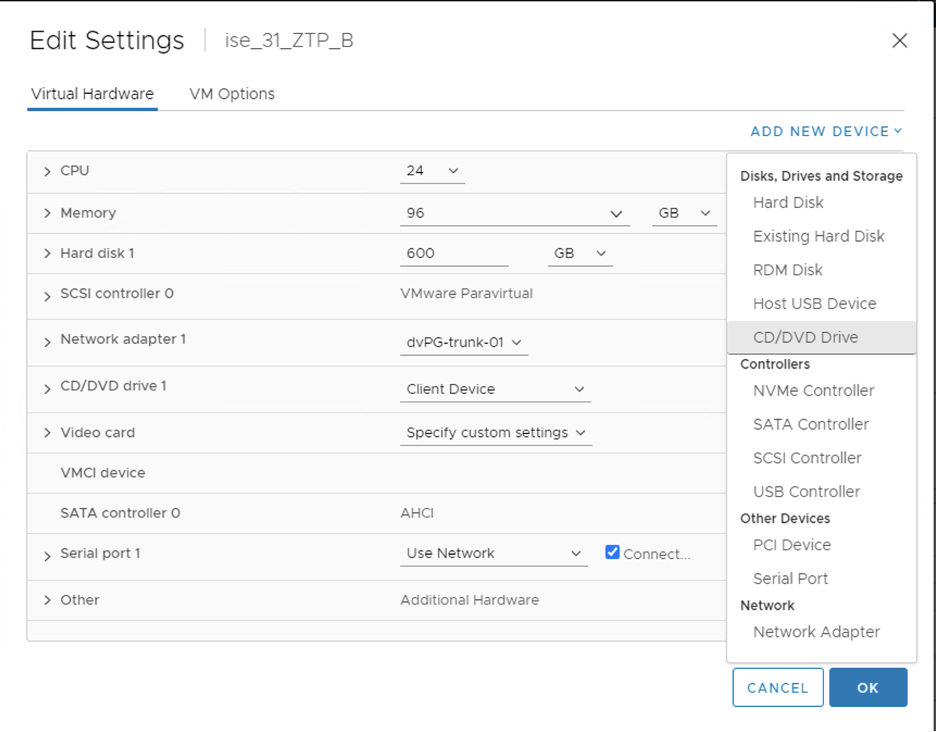Expand the Serial port 1 row
Screen dimensions: 936x732
(x=47, y=556)
